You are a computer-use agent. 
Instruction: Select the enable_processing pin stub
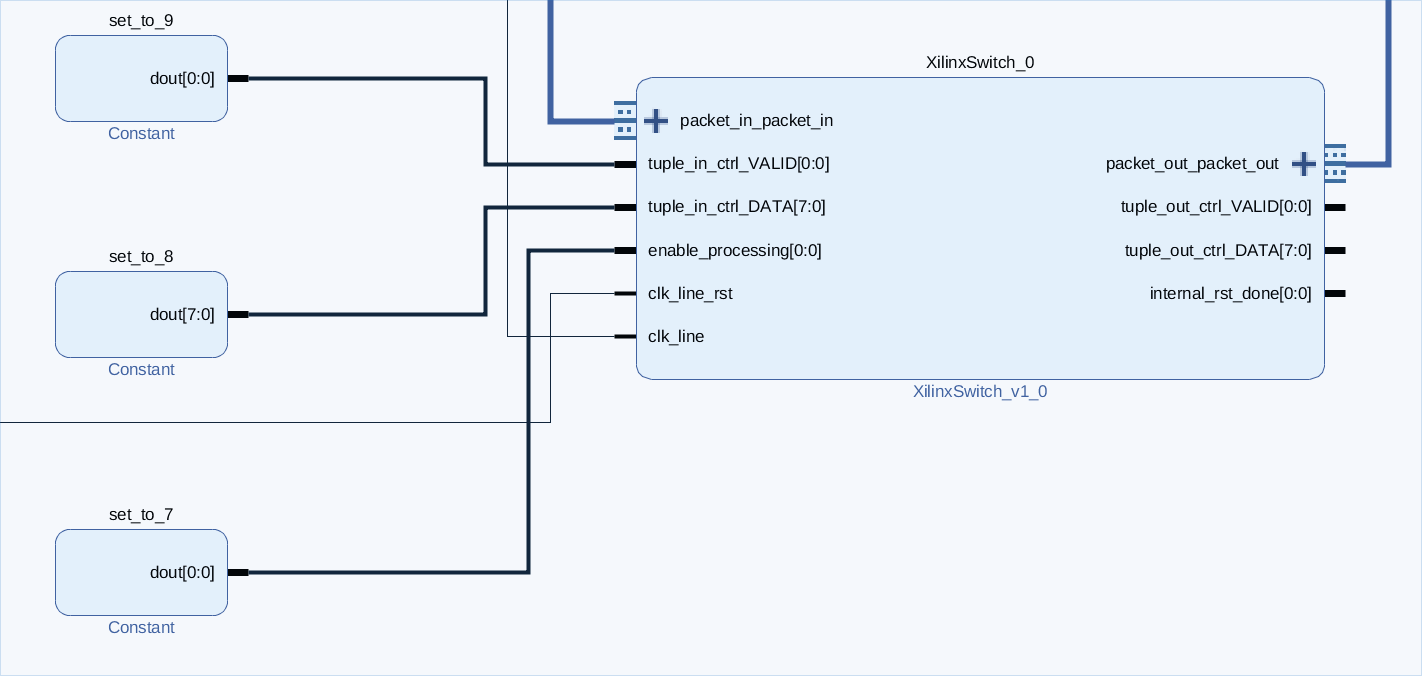(621, 250)
